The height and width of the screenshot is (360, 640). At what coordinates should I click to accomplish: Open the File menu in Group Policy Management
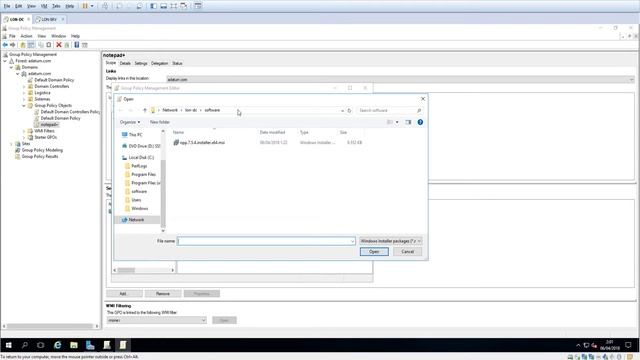[12, 36]
